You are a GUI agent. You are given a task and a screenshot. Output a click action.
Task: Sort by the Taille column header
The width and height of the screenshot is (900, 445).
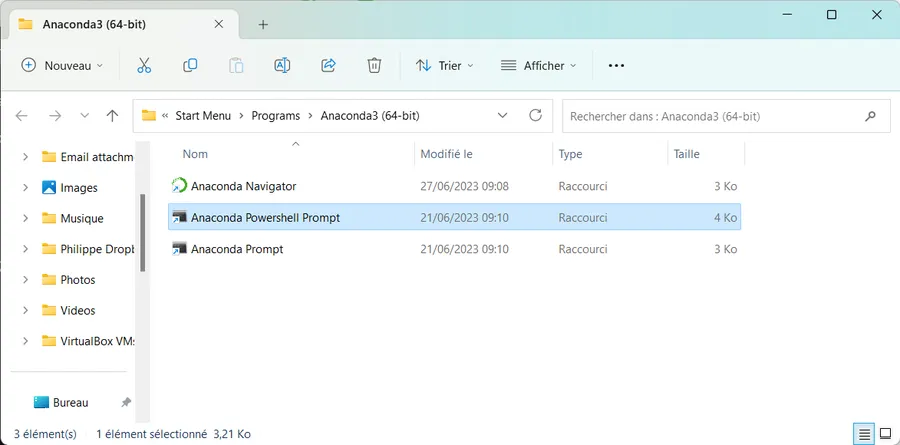(686, 154)
